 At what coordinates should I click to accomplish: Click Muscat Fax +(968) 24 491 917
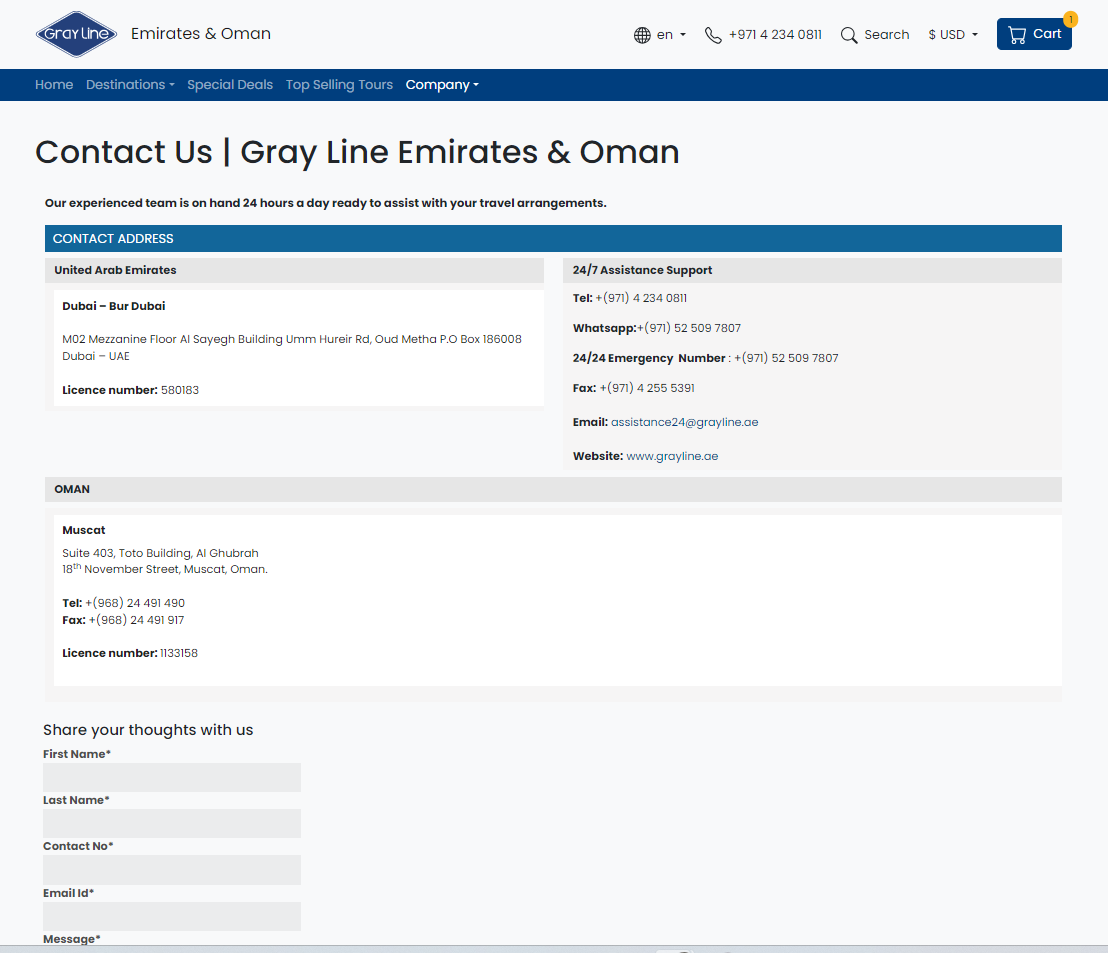click(123, 620)
